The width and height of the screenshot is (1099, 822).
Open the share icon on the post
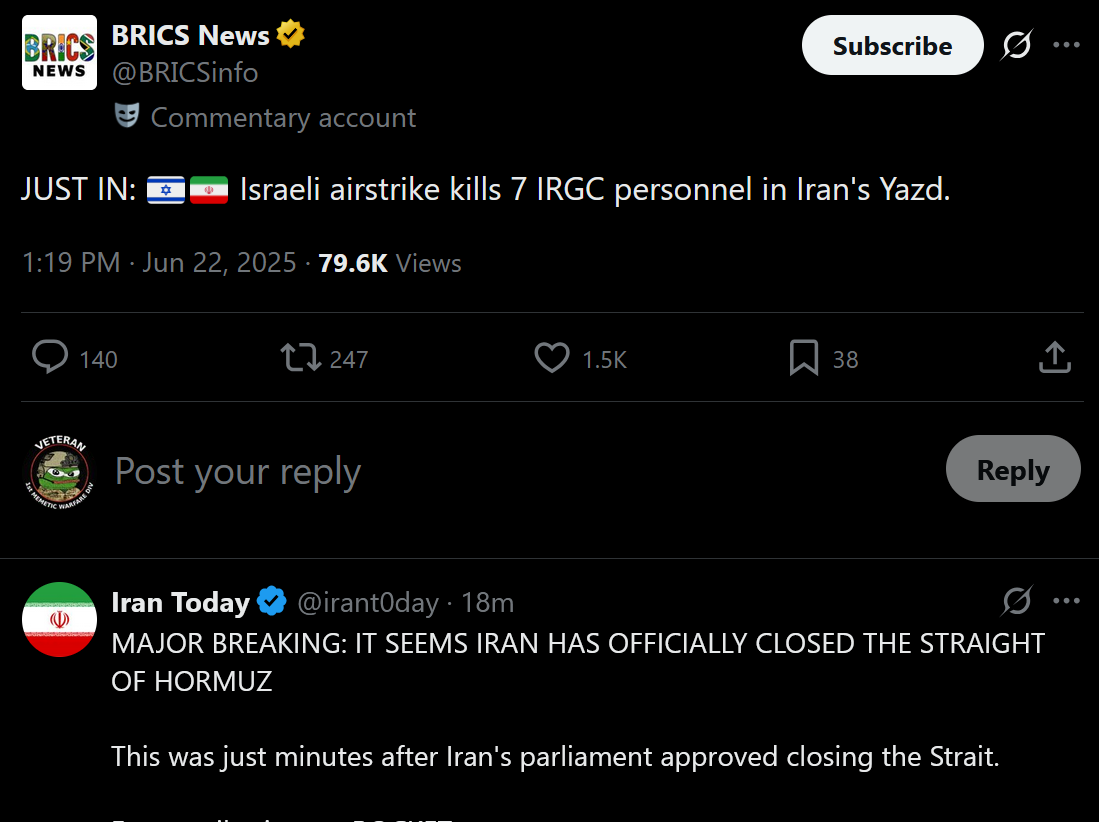click(x=1055, y=357)
